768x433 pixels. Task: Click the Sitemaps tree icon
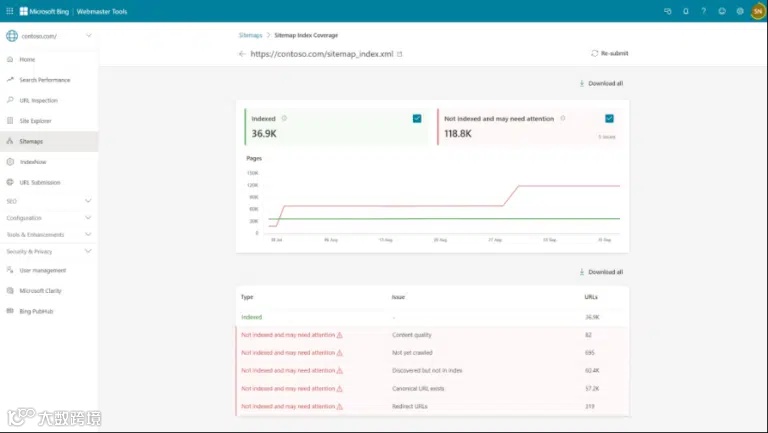click(x=10, y=141)
